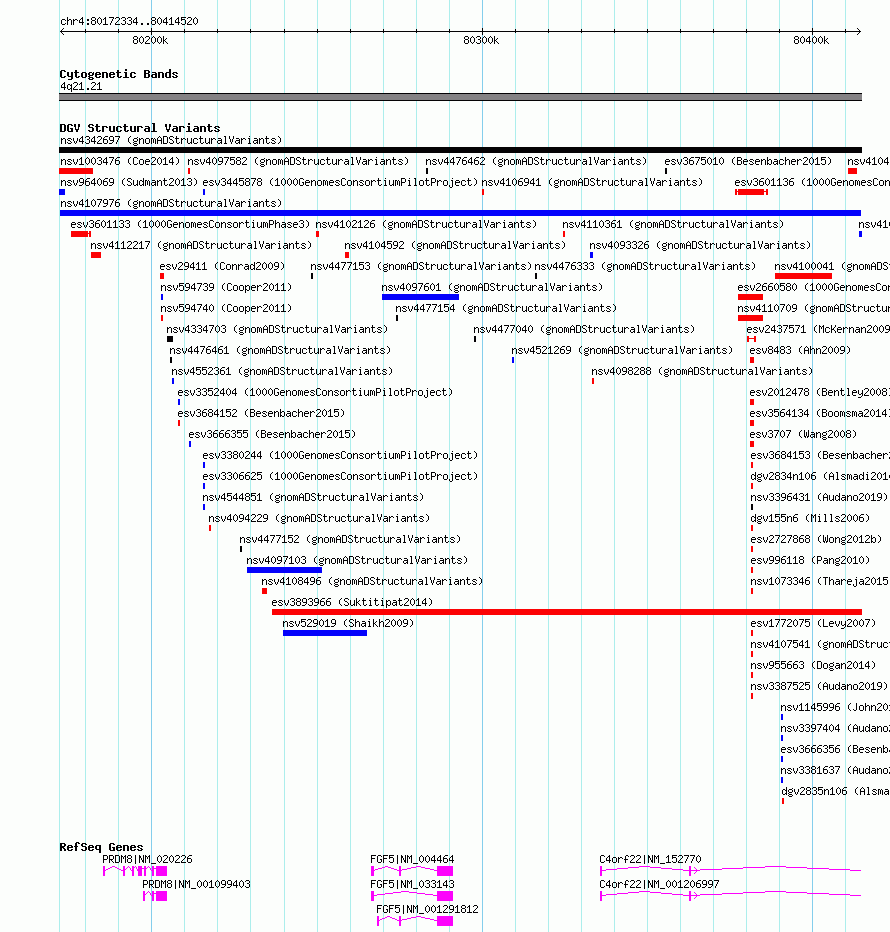The image size is (890, 932).
Task: Click the FGF5|NM_004464 gene label
Action: (x=412, y=859)
